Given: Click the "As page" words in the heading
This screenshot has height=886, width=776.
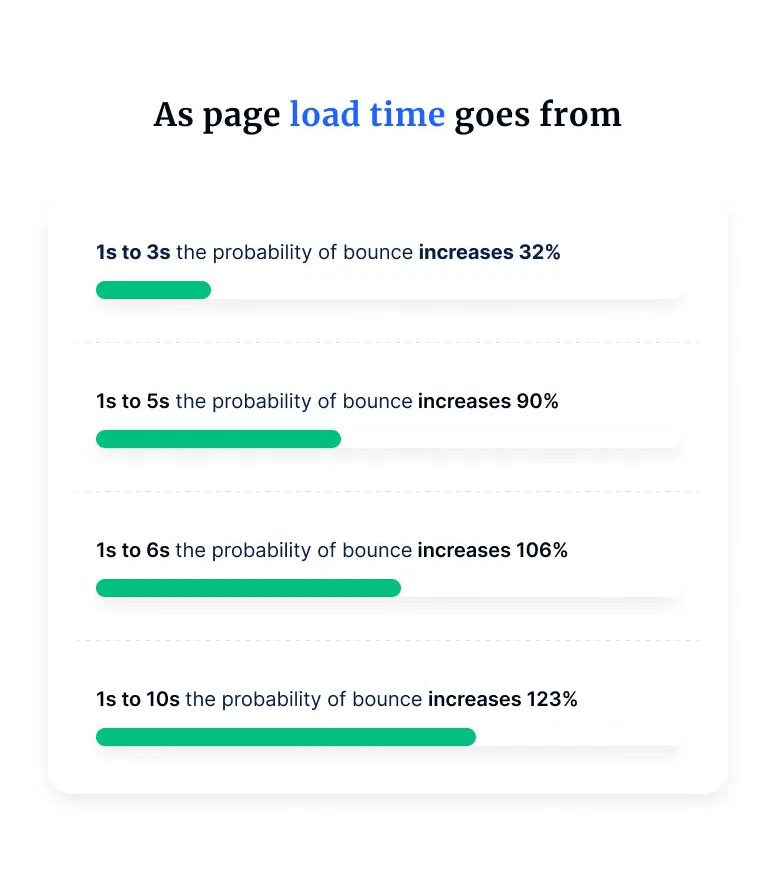Looking at the screenshot, I should click(216, 115).
